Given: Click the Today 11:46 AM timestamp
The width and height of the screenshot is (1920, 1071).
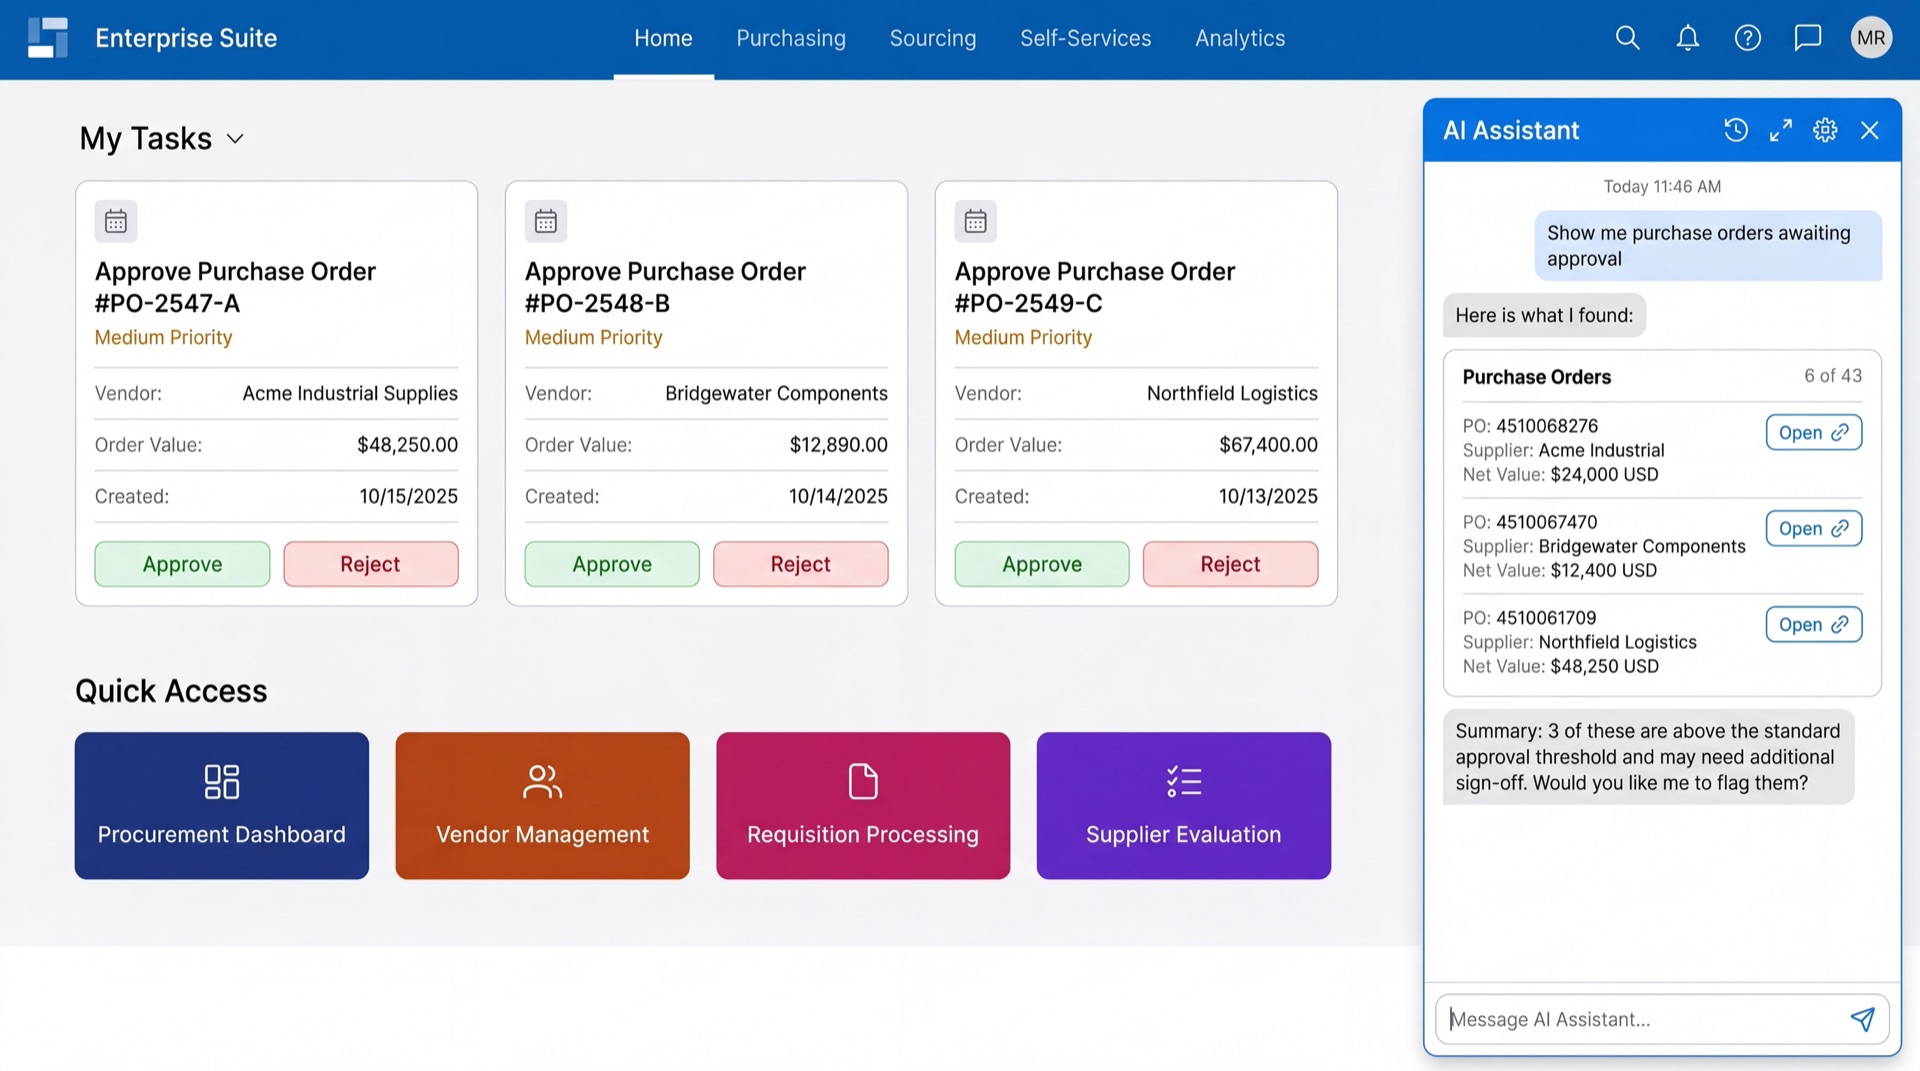Looking at the screenshot, I should pos(1662,187).
